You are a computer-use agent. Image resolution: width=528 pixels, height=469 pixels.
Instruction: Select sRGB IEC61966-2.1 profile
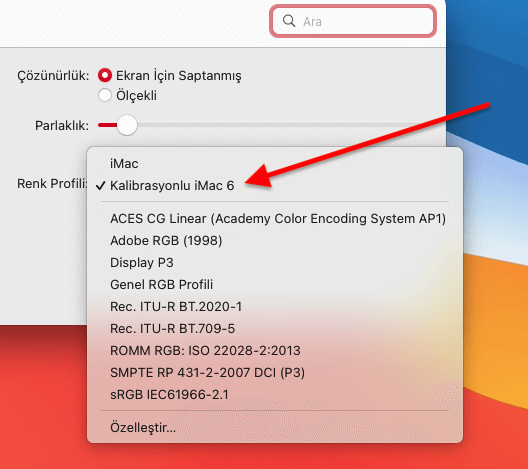pos(275,395)
